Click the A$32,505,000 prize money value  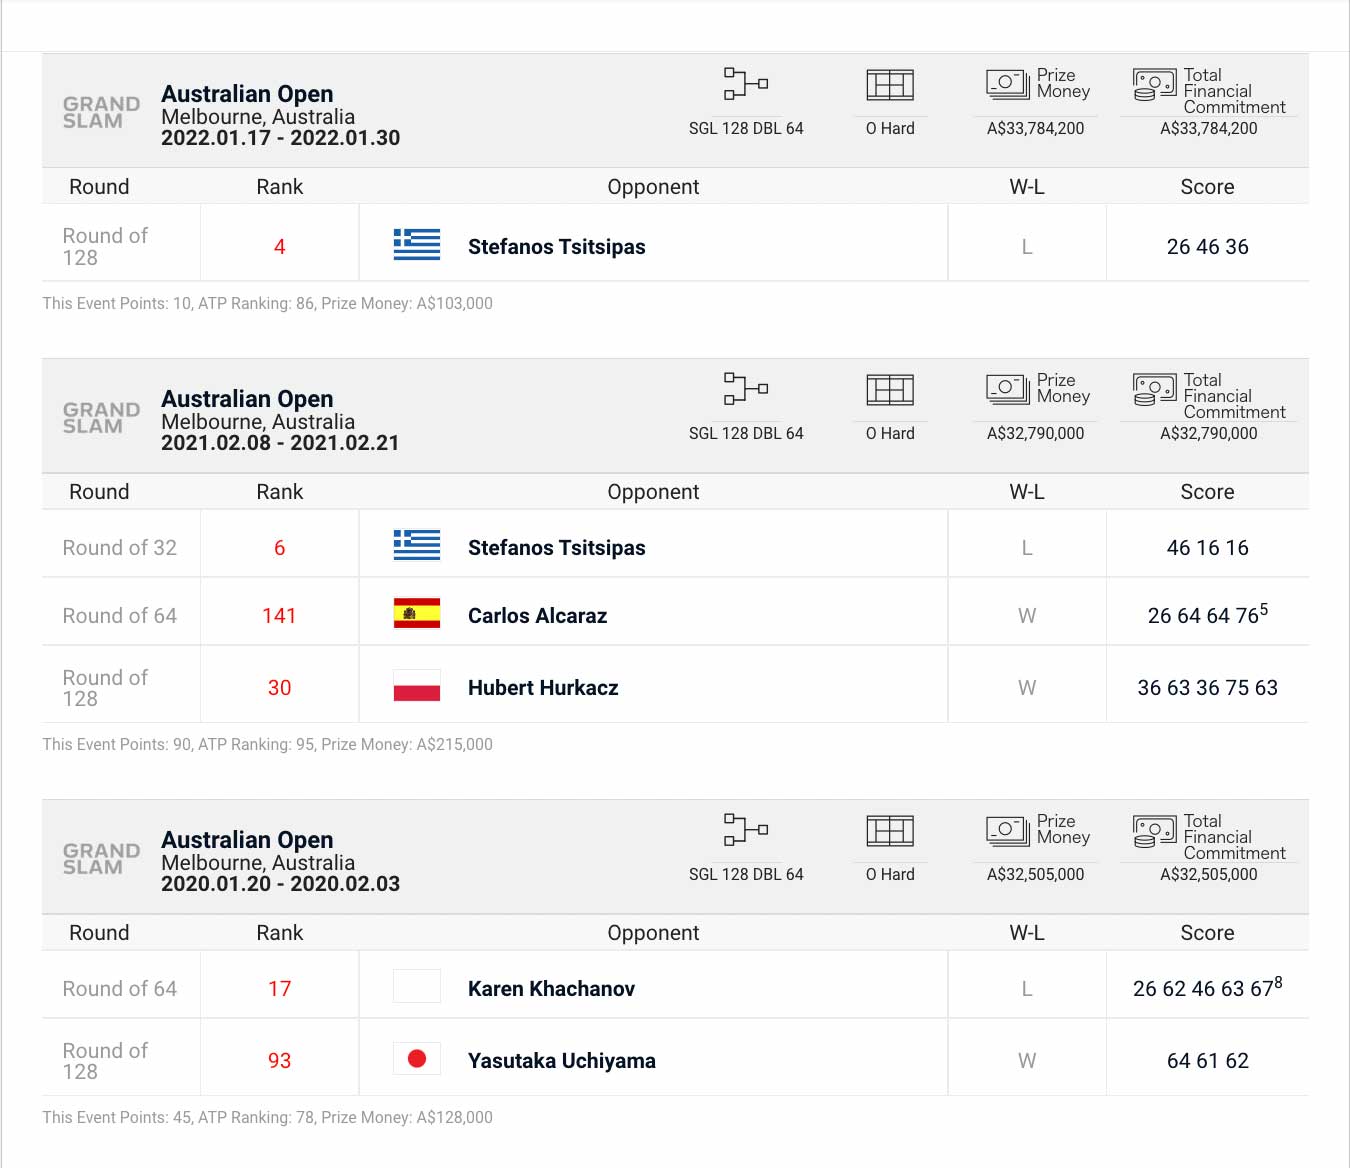coord(1035,874)
